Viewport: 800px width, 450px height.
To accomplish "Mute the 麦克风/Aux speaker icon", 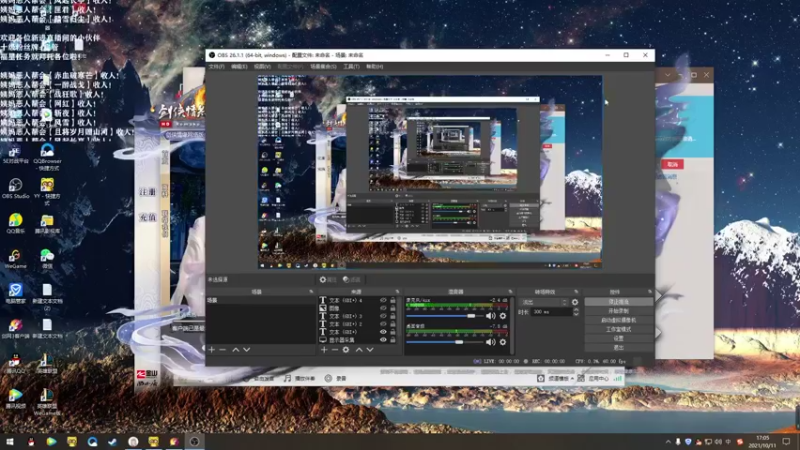I will (x=491, y=316).
